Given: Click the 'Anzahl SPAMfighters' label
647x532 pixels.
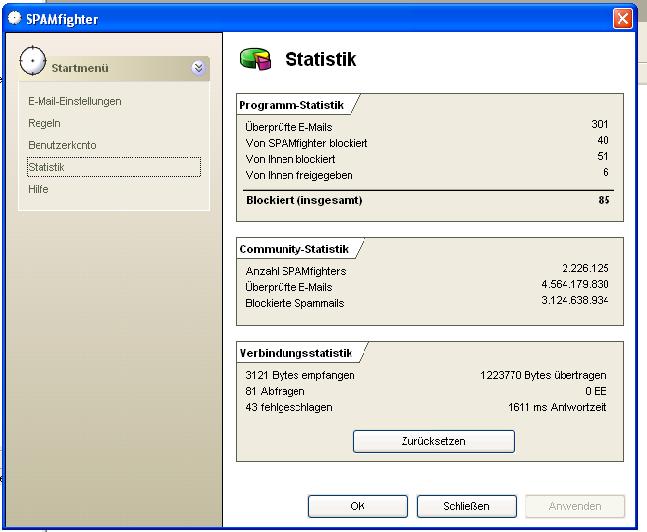Looking at the screenshot, I should pos(296,271).
